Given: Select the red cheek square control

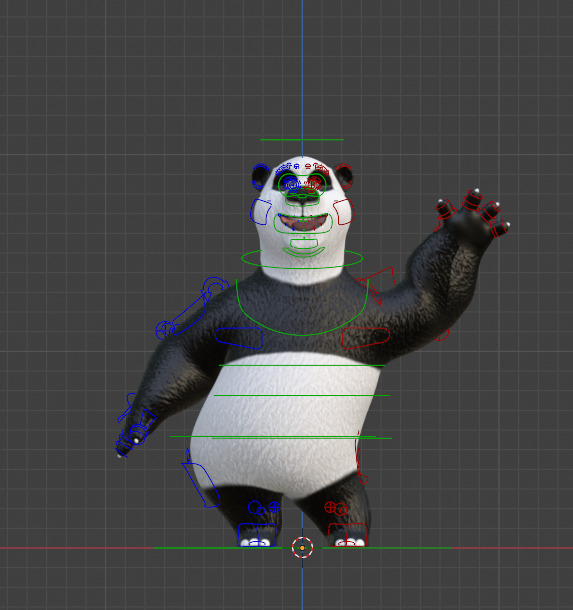Looking at the screenshot, I should [344, 212].
